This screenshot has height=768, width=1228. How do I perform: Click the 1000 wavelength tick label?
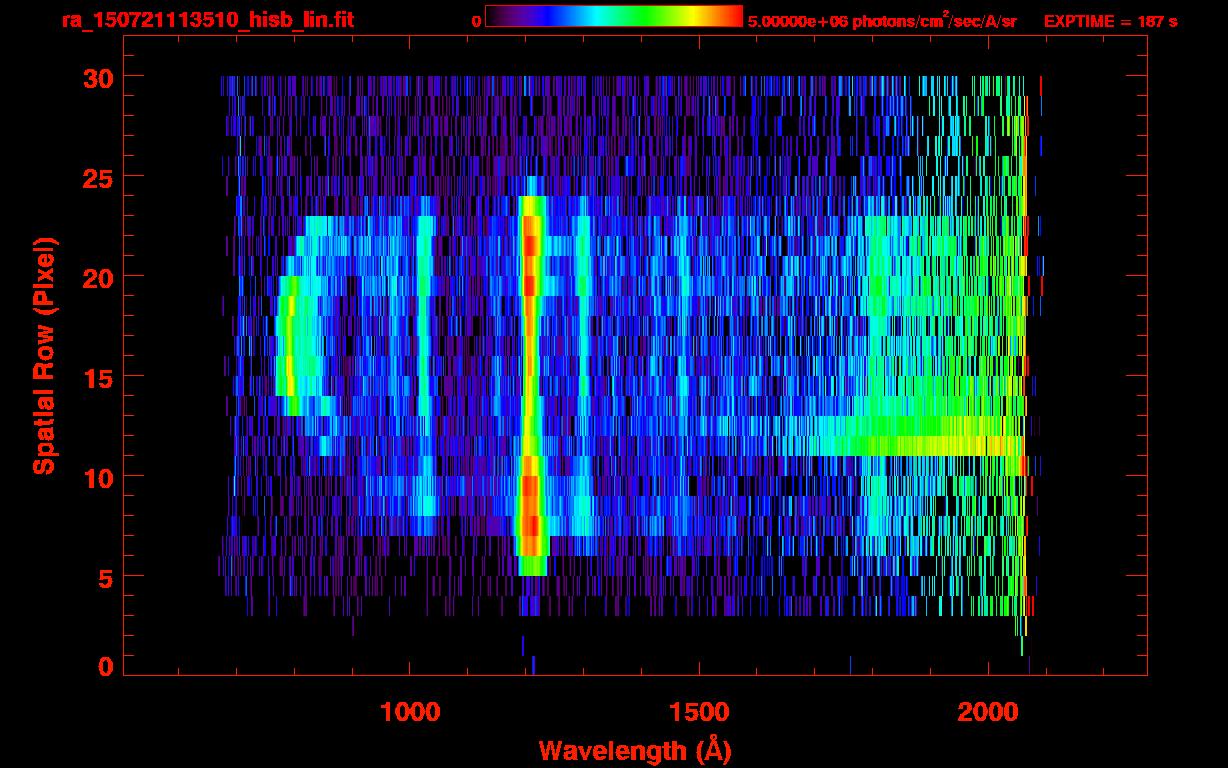pyautogui.click(x=409, y=713)
